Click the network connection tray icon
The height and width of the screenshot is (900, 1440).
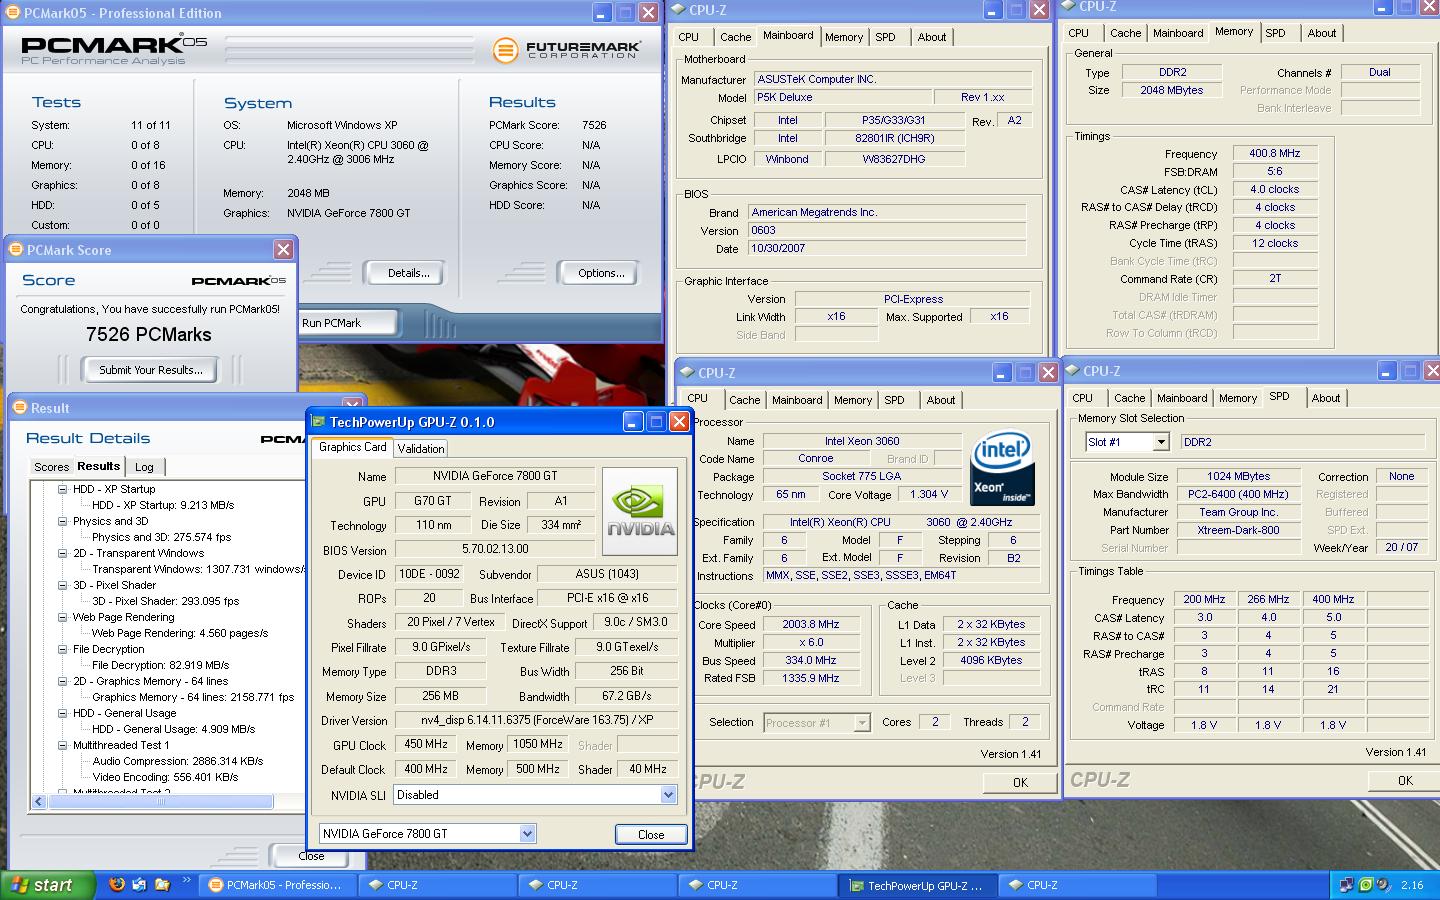(1347, 885)
